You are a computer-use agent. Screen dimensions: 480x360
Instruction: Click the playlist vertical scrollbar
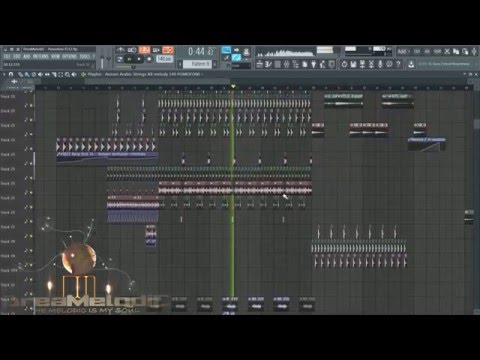click(x=477, y=124)
